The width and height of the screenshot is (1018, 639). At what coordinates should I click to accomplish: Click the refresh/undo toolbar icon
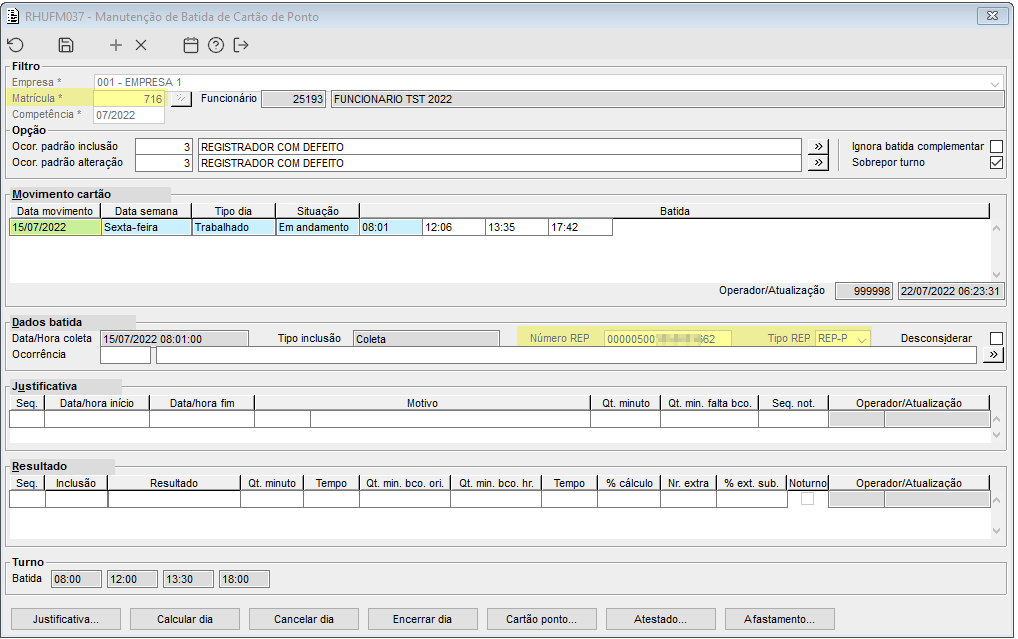coord(15,45)
